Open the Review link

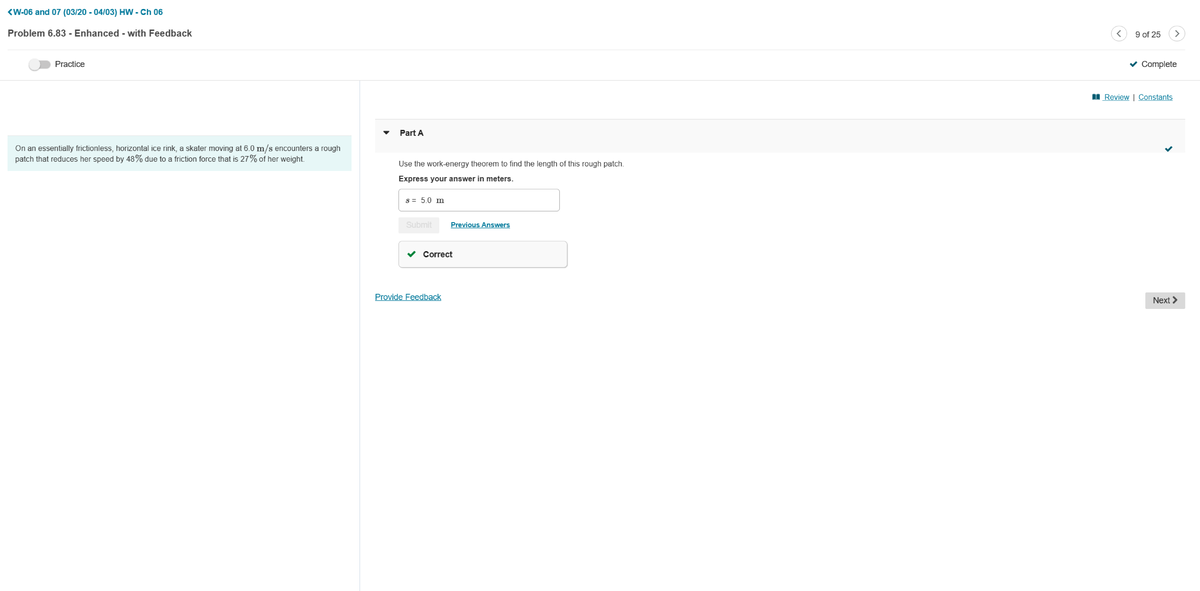coord(1116,97)
